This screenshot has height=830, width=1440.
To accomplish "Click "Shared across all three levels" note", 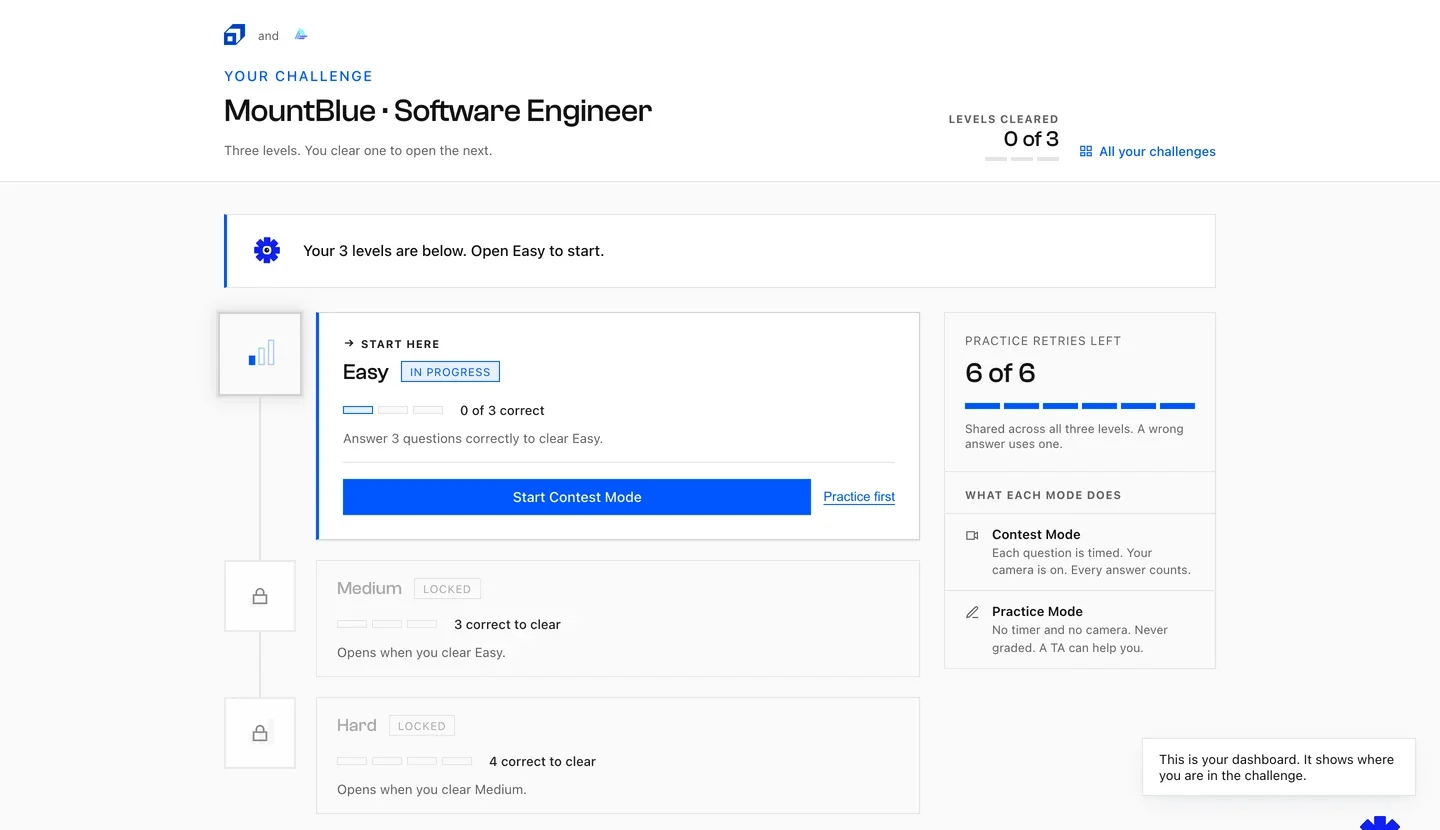I will 1074,436.
